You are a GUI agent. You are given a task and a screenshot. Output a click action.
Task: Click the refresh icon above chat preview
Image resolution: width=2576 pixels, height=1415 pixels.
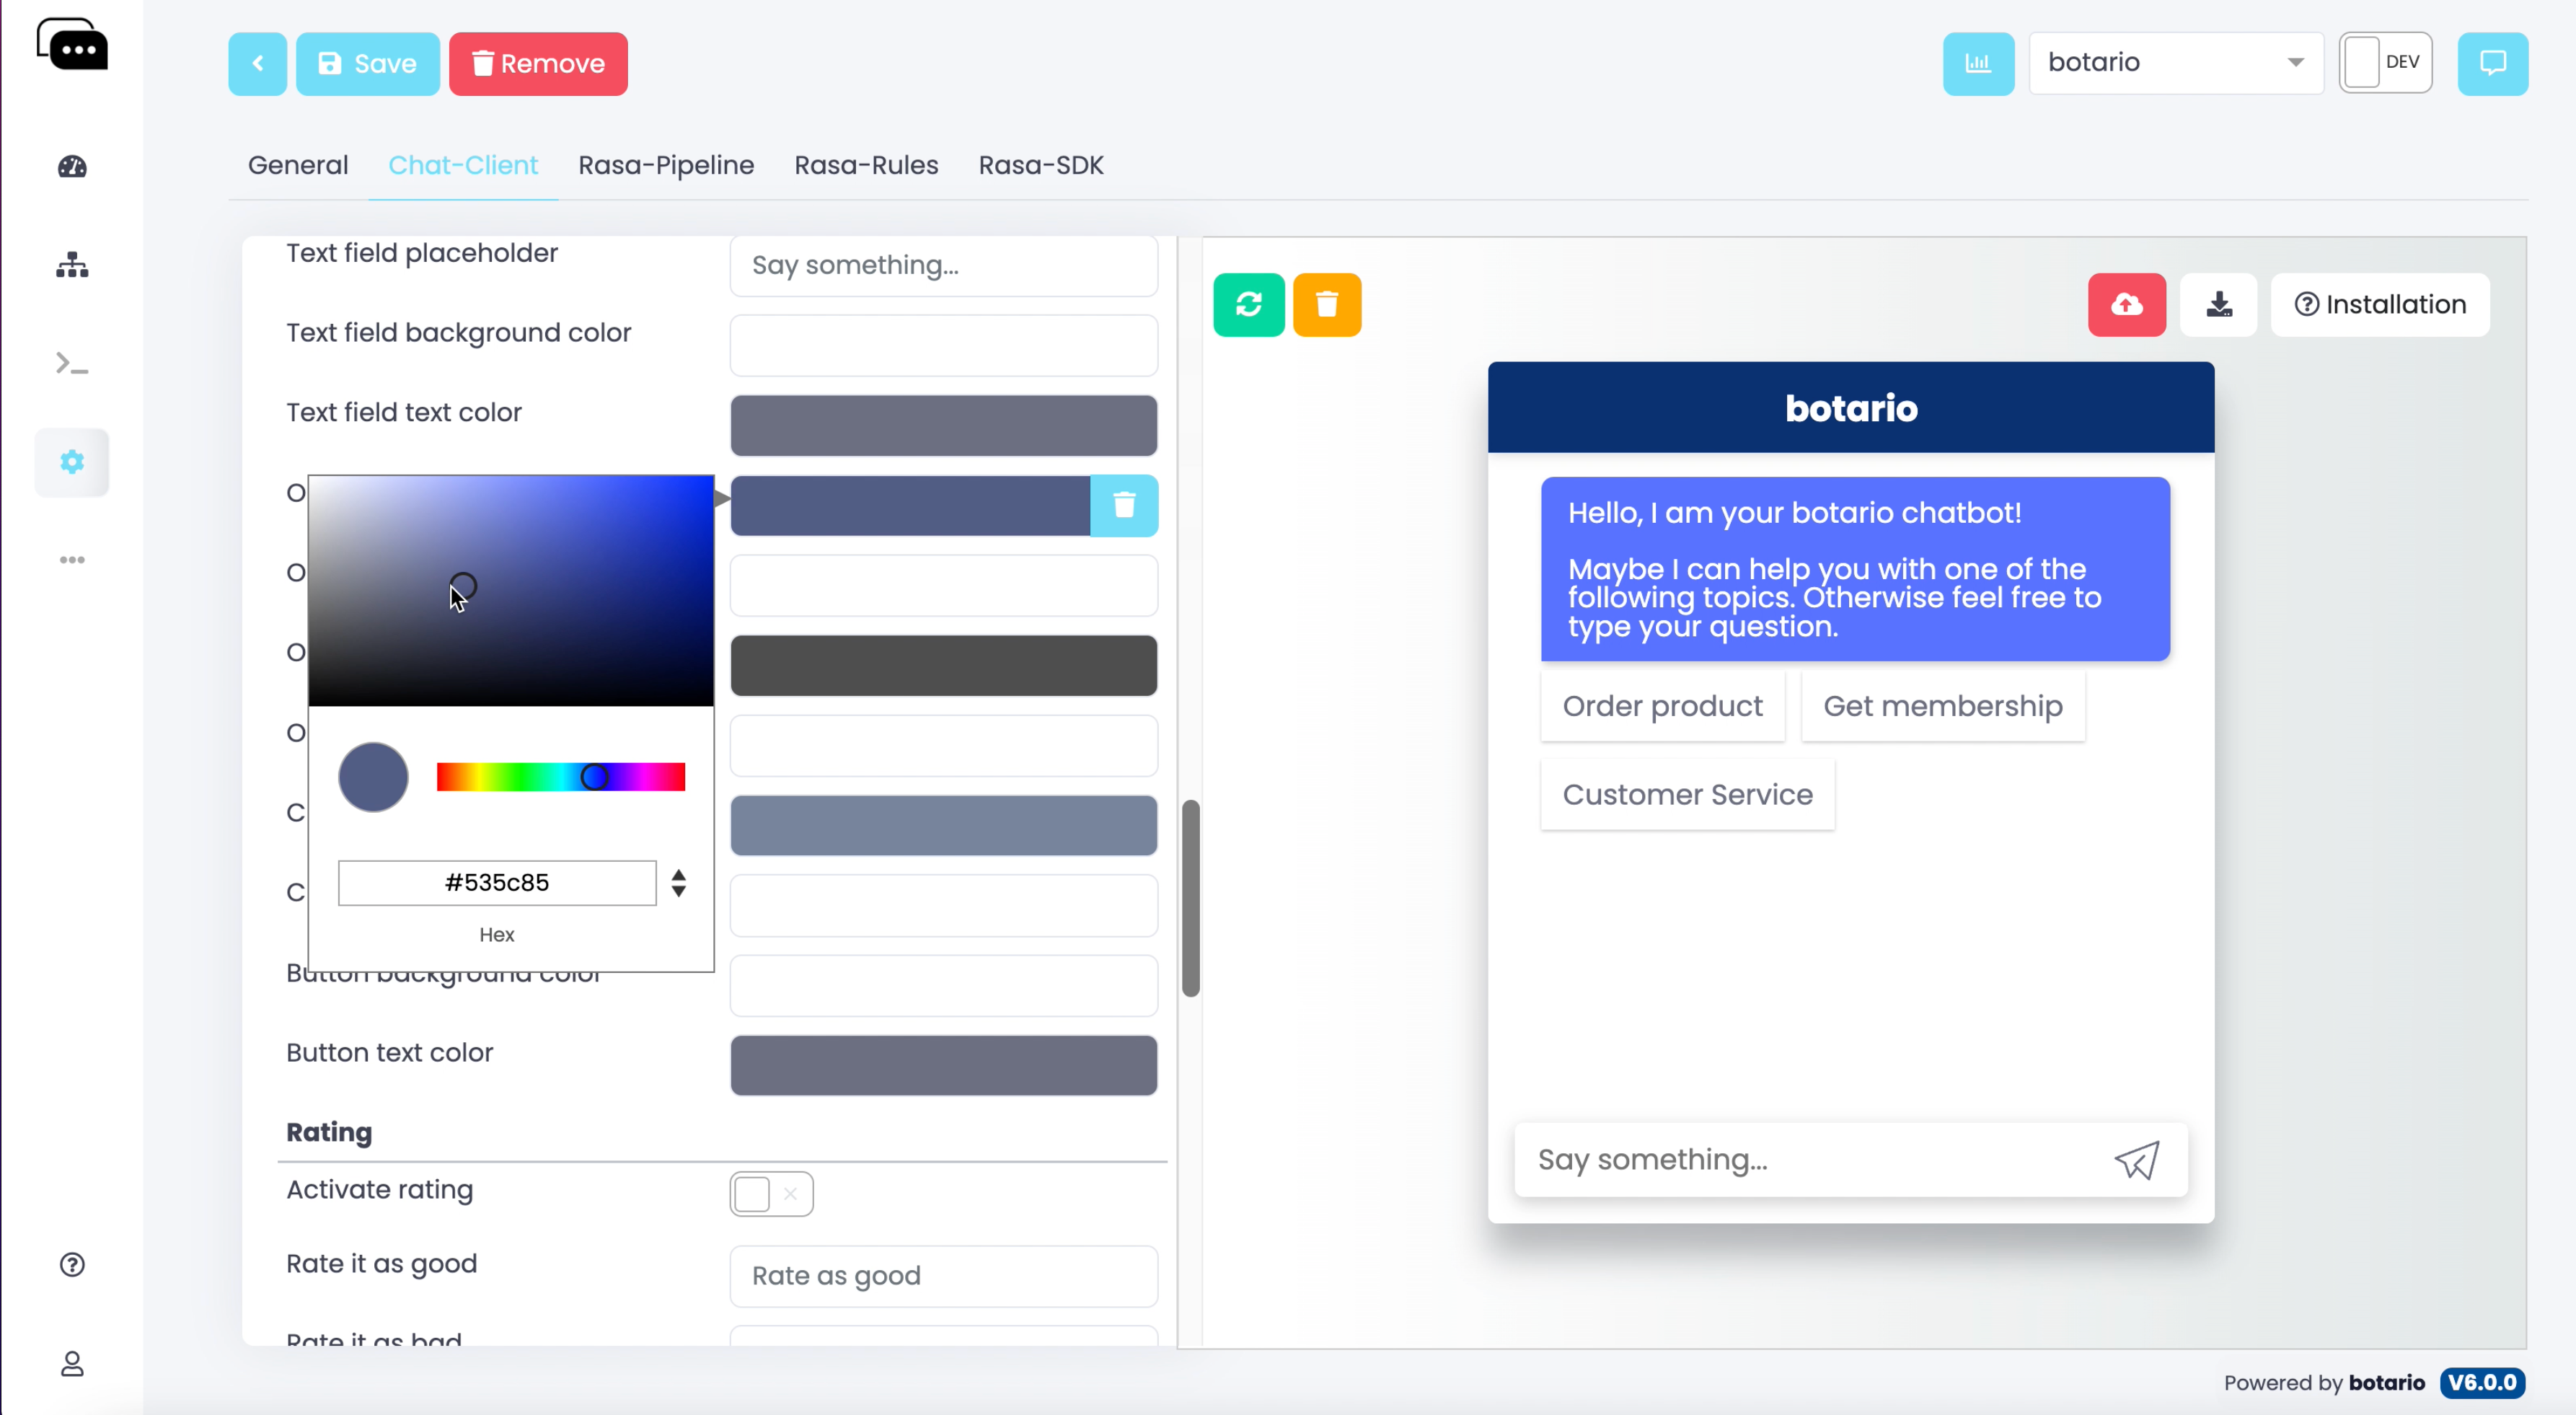click(x=1248, y=304)
